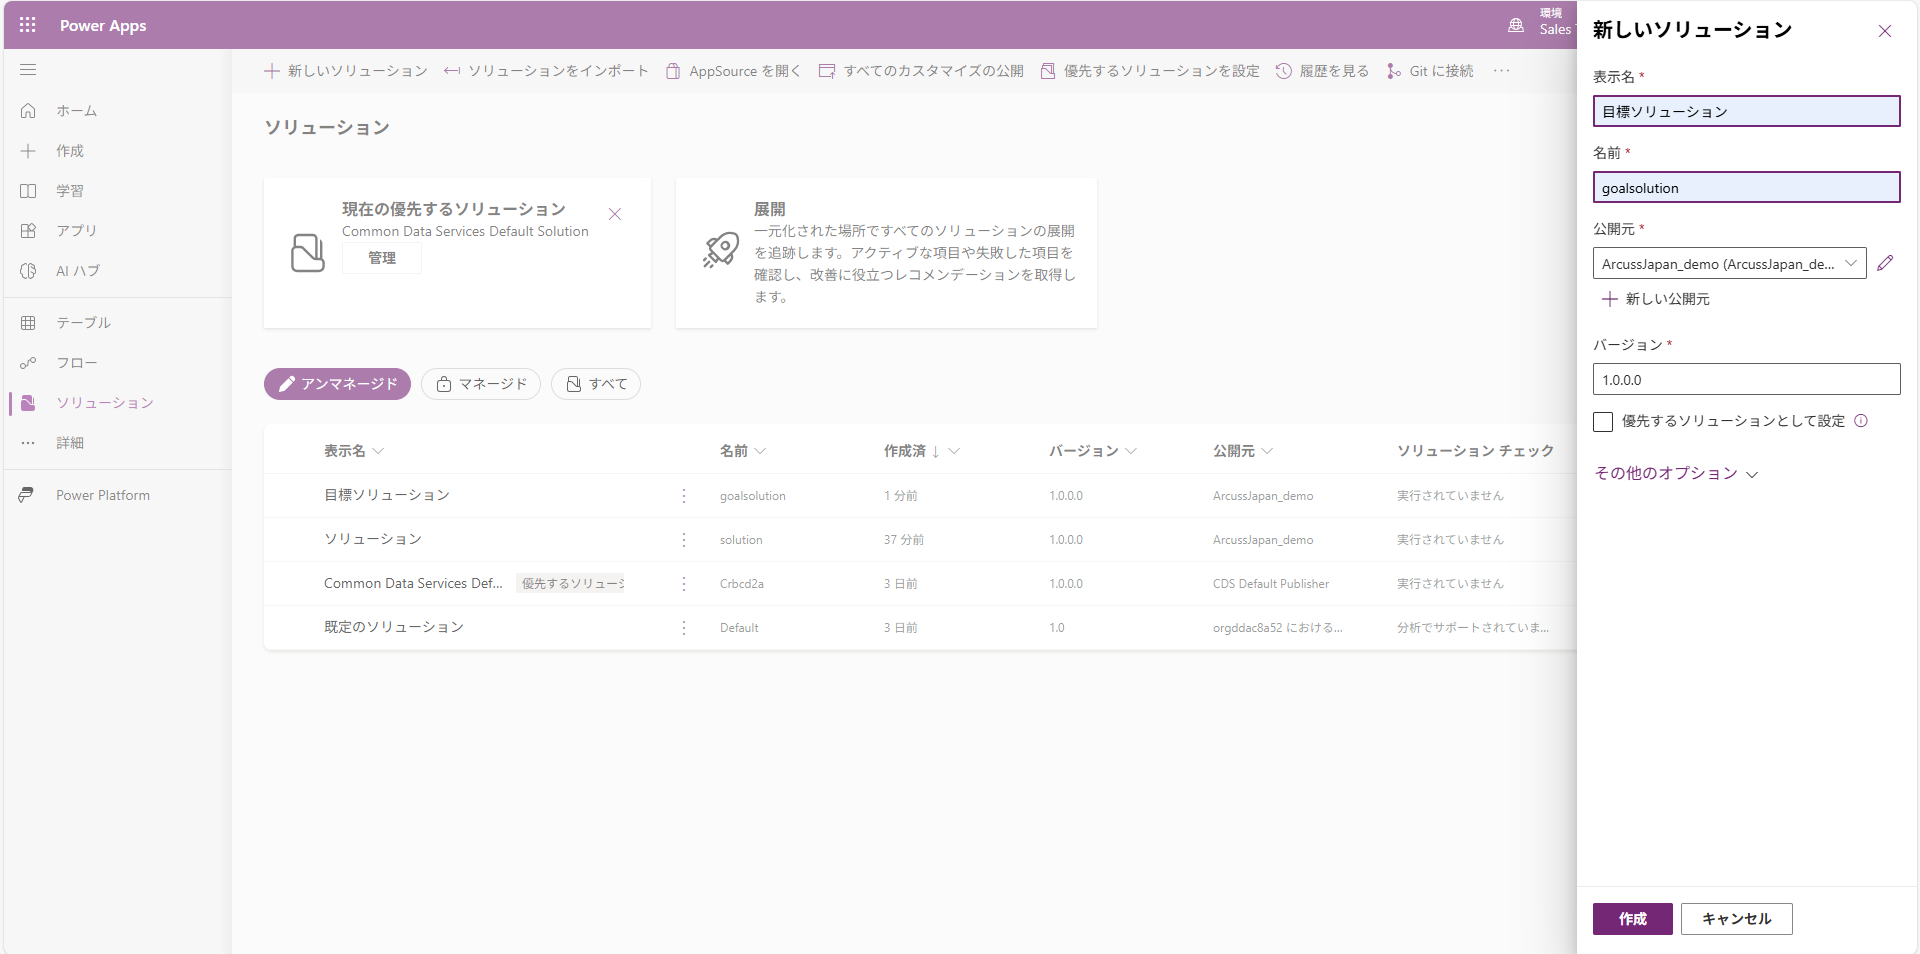Click the Git に接続 toolbar icon
The image size is (1920, 954).
[x=1394, y=71]
